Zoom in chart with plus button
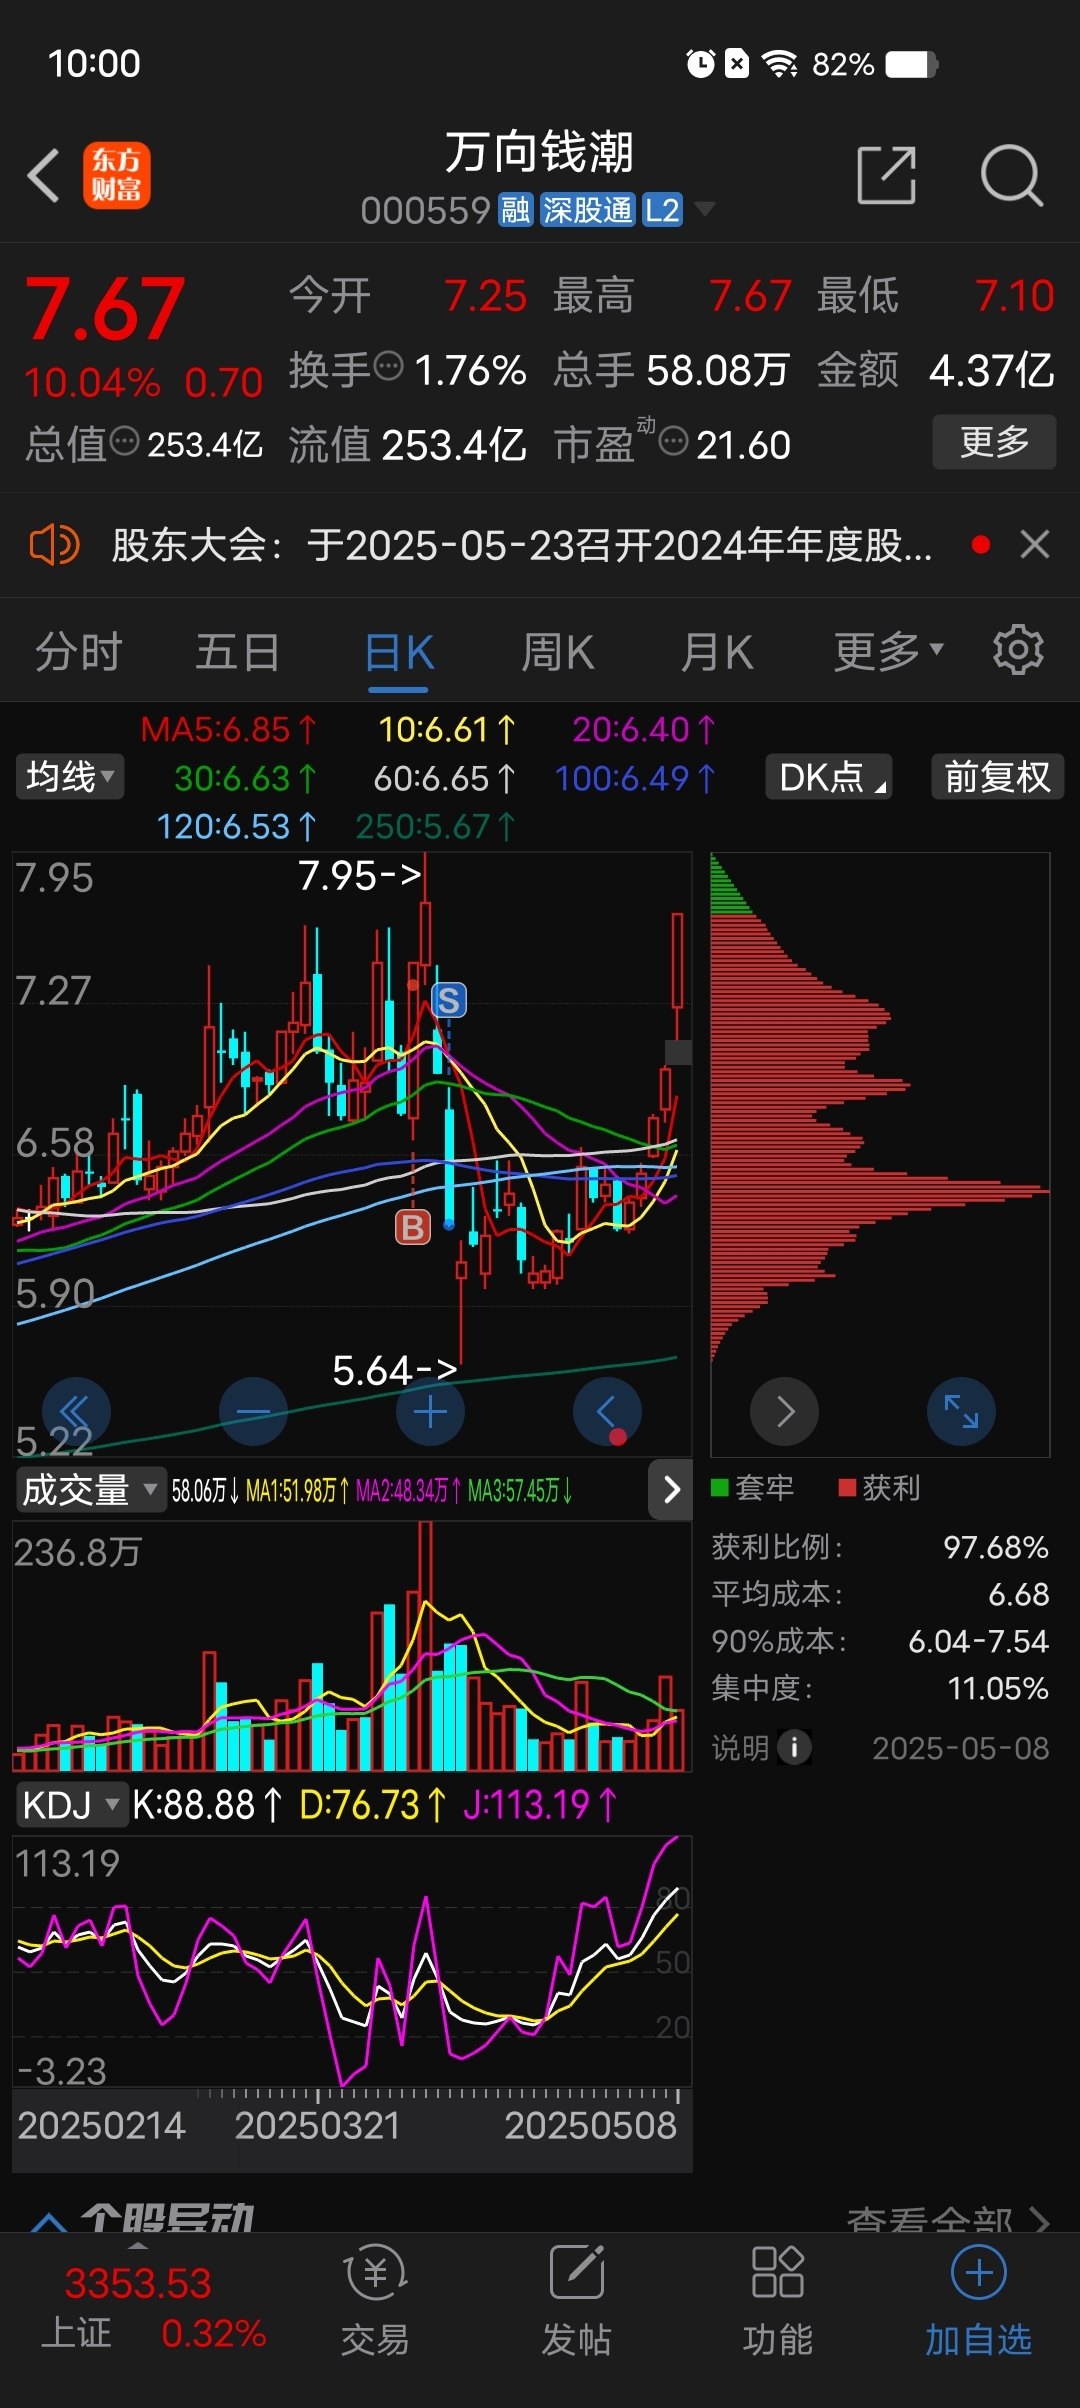This screenshot has height=2408, width=1080. (x=430, y=1412)
